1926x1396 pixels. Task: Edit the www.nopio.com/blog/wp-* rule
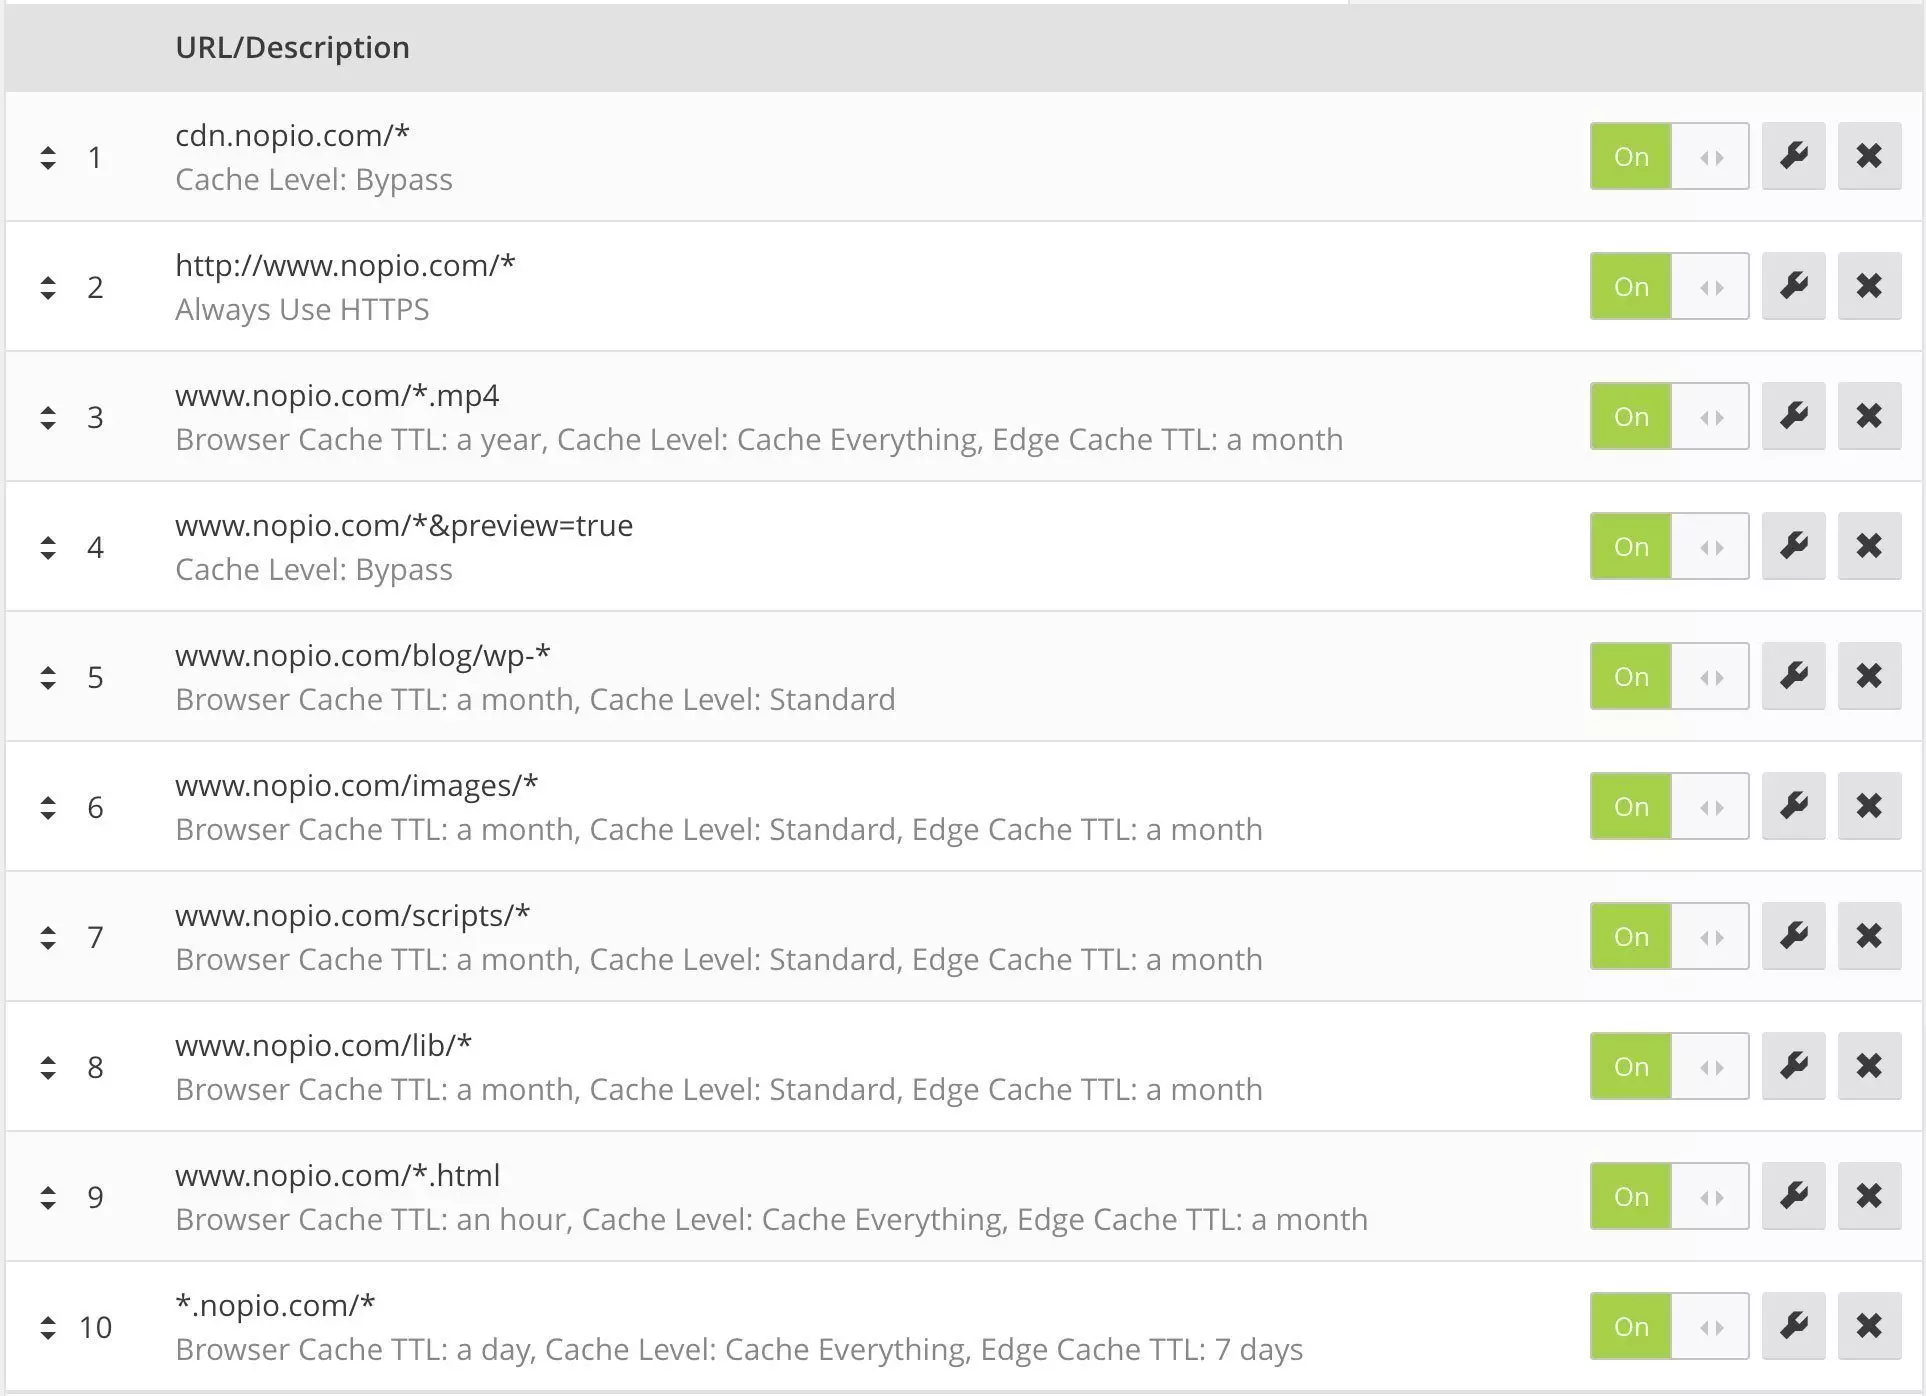[x=1794, y=676]
